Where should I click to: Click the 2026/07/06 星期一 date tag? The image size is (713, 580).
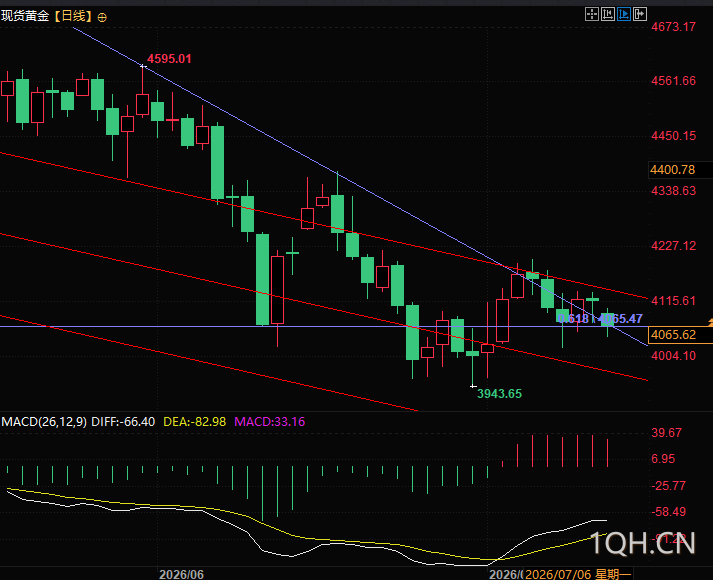tap(578, 575)
